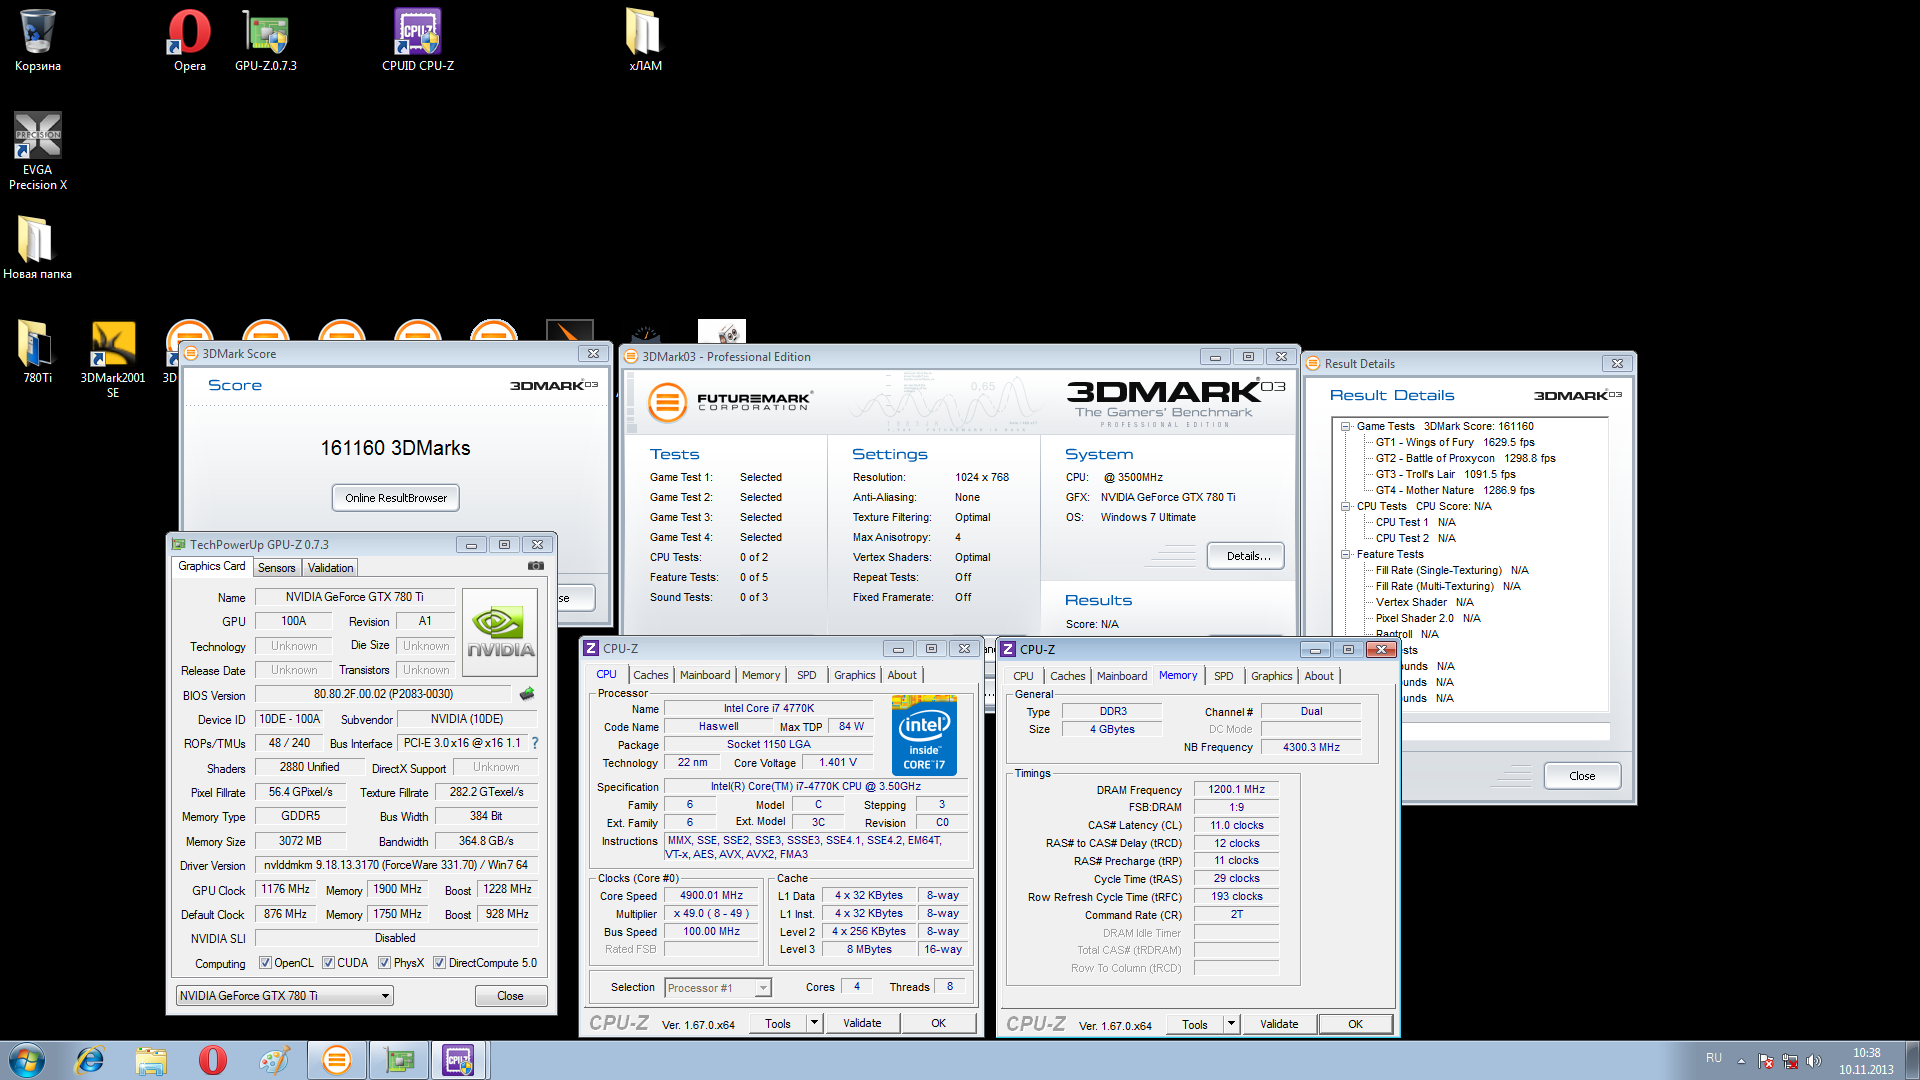Open Windows Explorer from taskbar

pos(151,1060)
